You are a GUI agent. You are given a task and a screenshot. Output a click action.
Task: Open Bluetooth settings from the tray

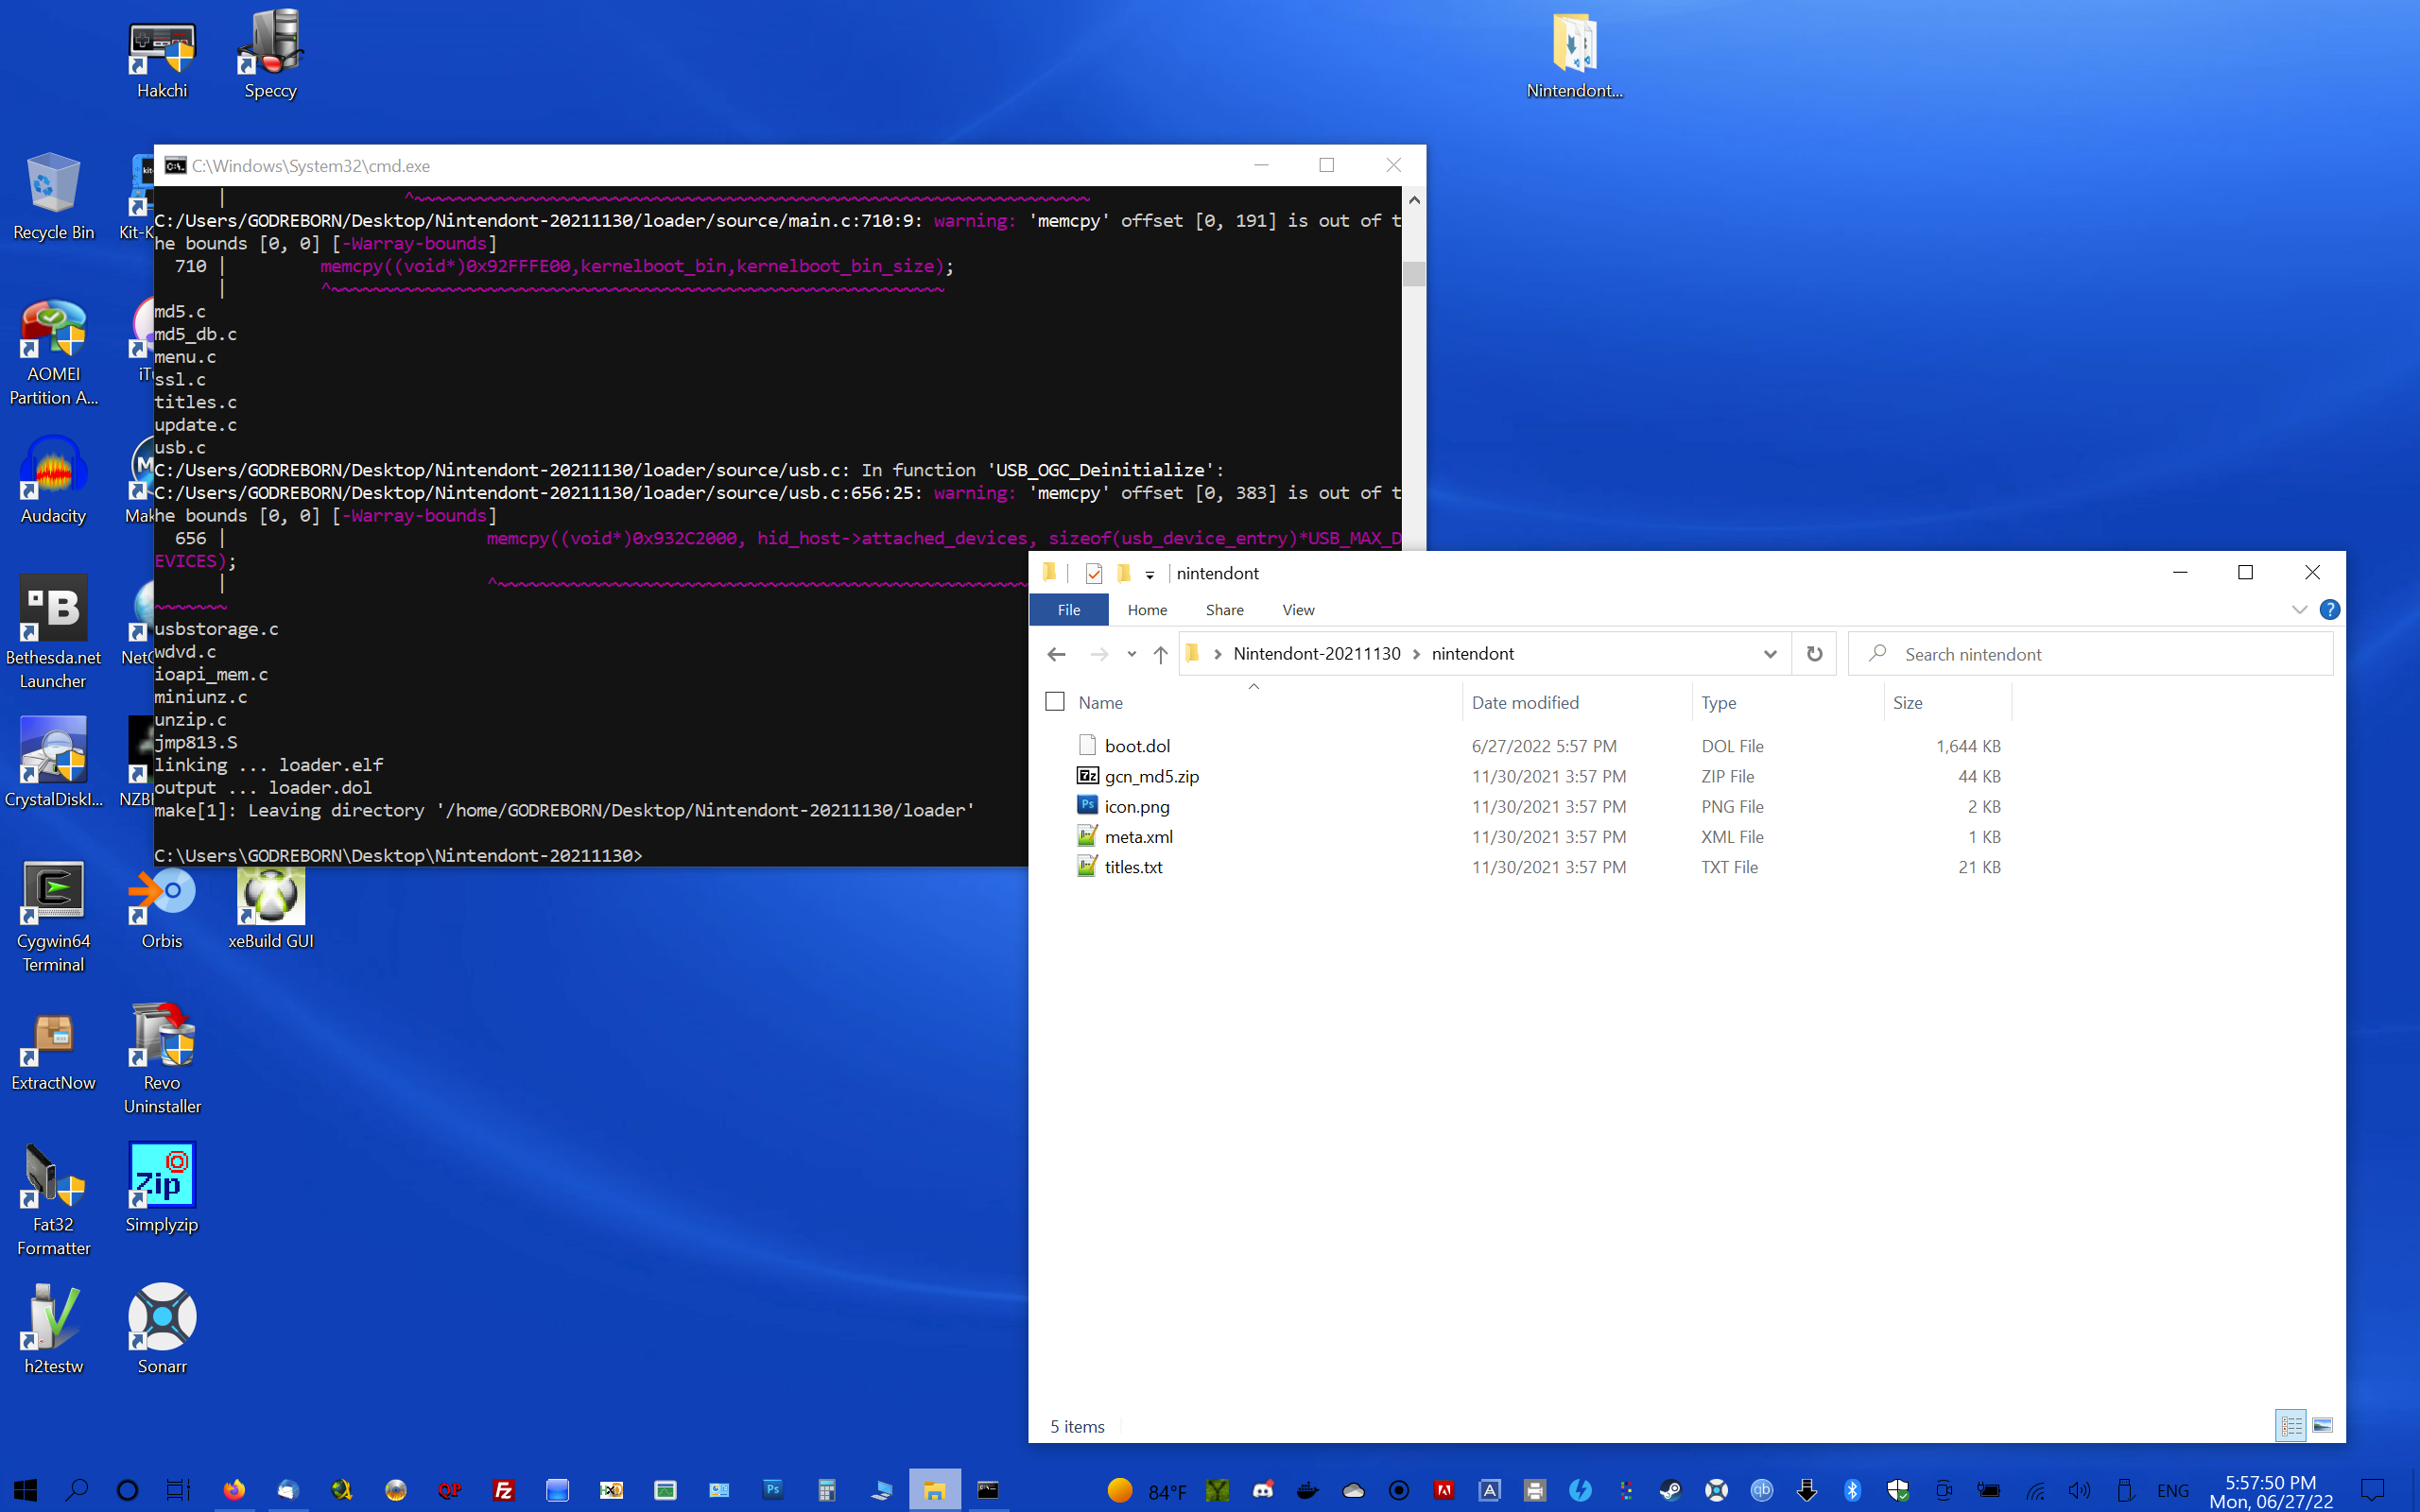pyautogui.click(x=1852, y=1491)
